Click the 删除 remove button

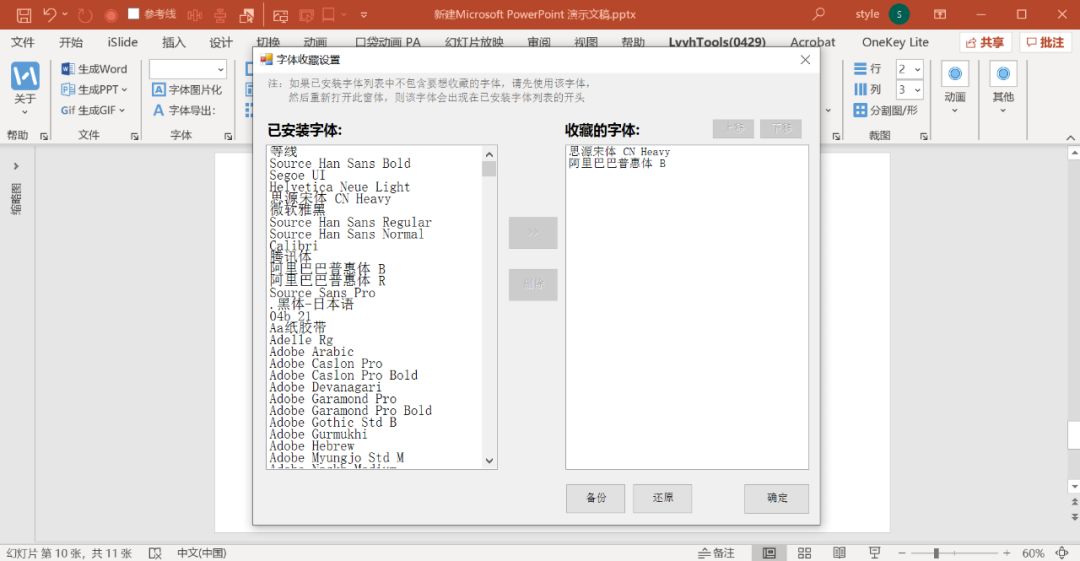click(x=533, y=284)
